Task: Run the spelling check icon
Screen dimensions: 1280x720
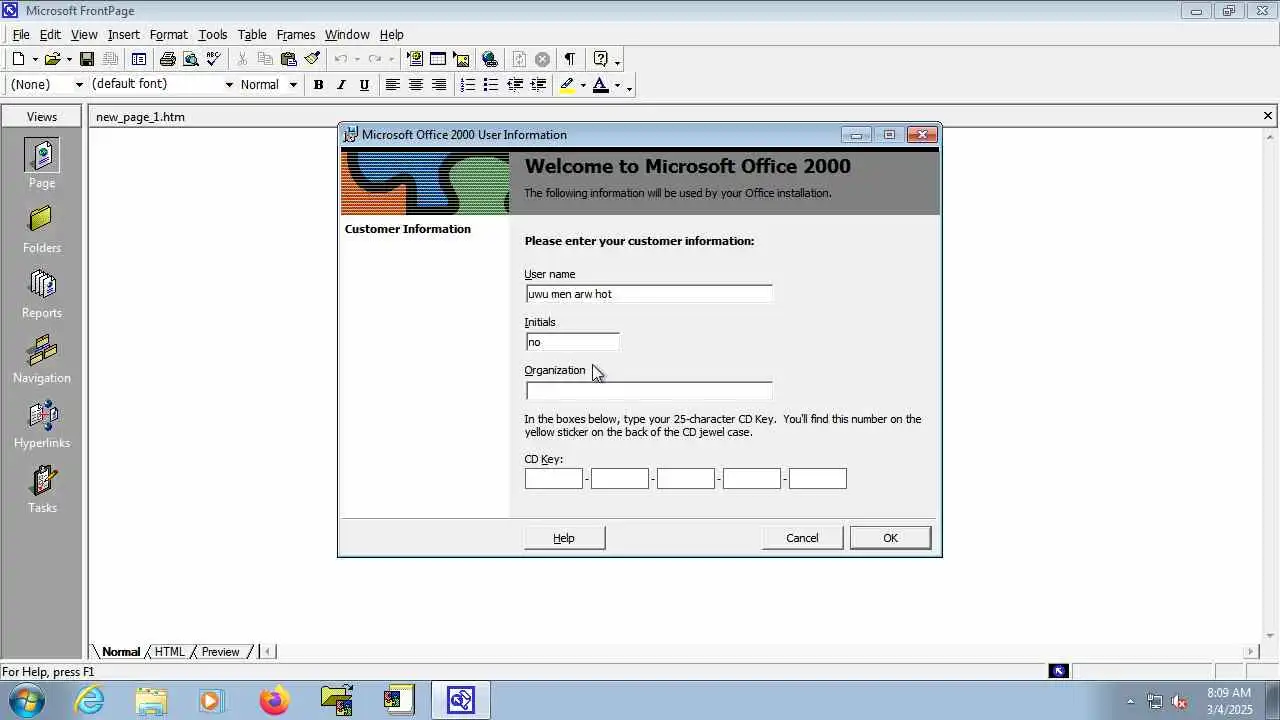Action: tap(213, 59)
